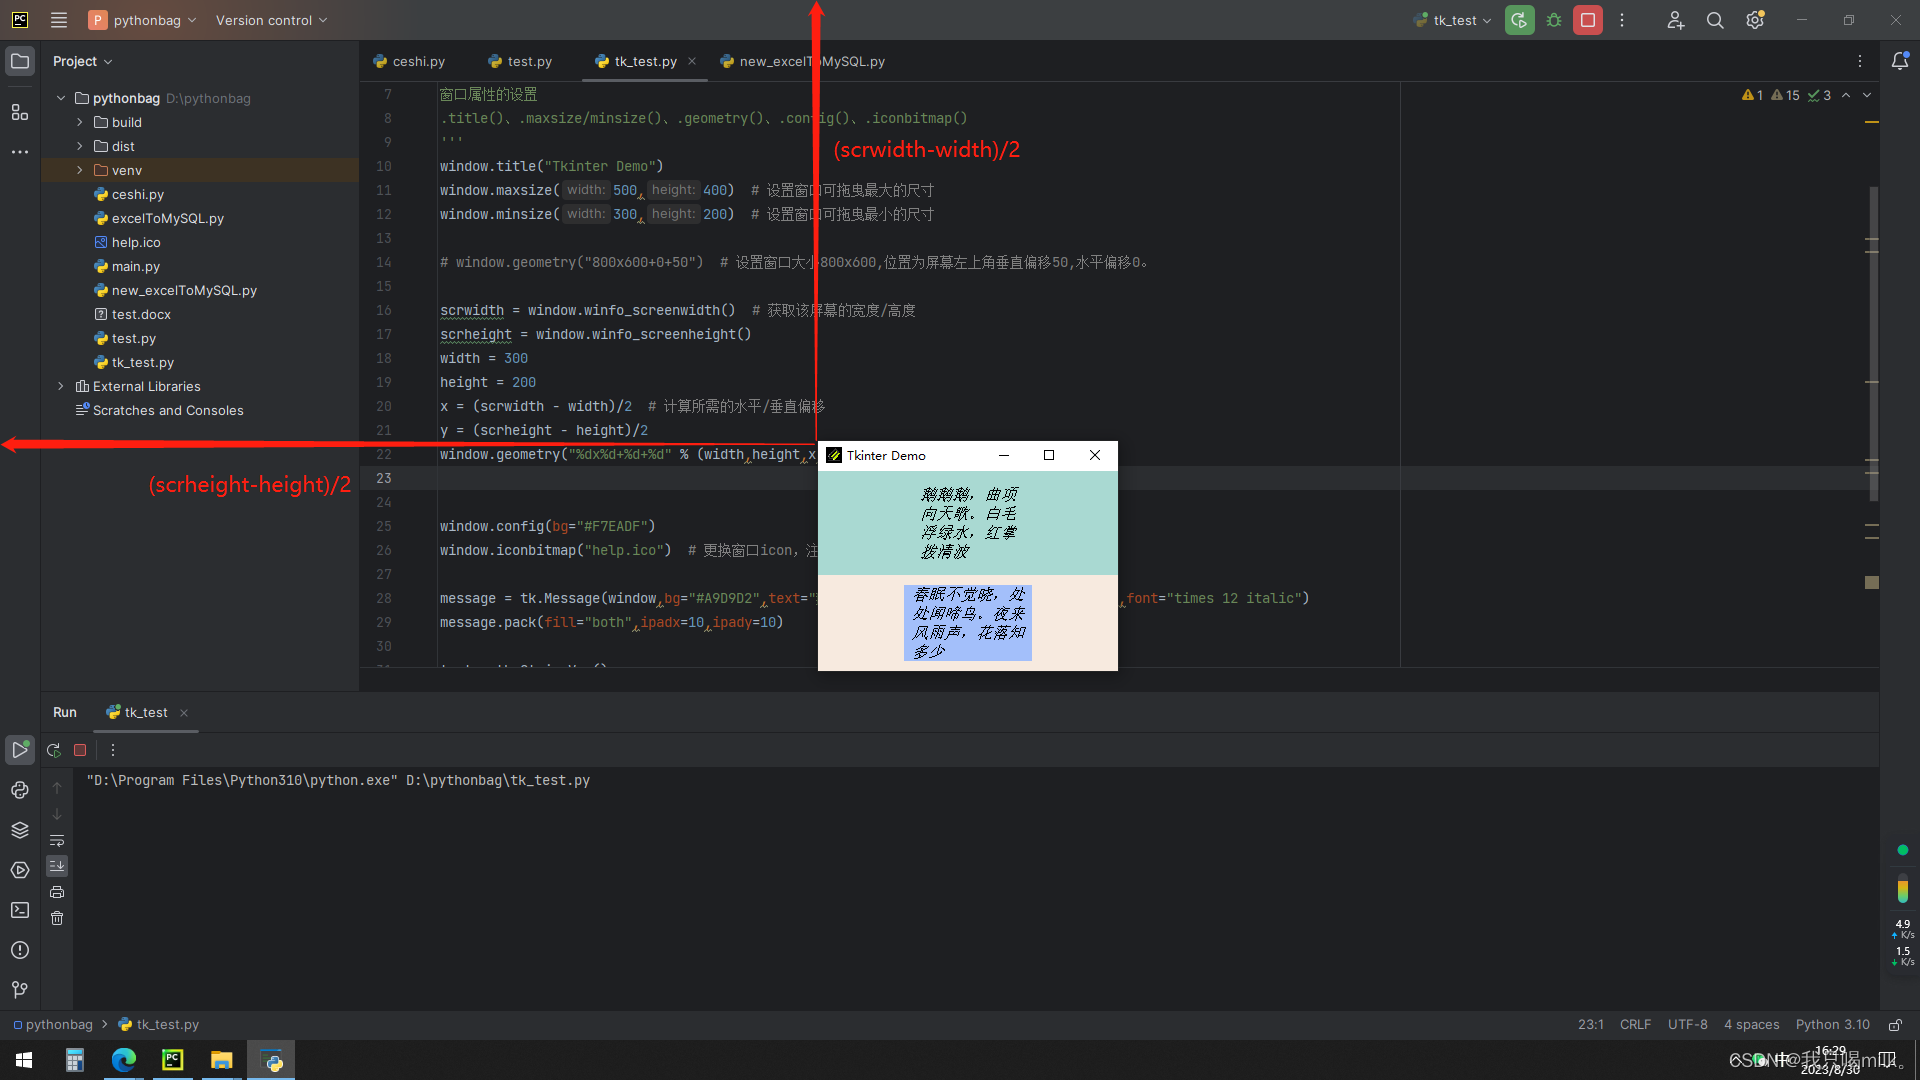
Task: Open the Terminal tool window
Action: [x=19, y=910]
